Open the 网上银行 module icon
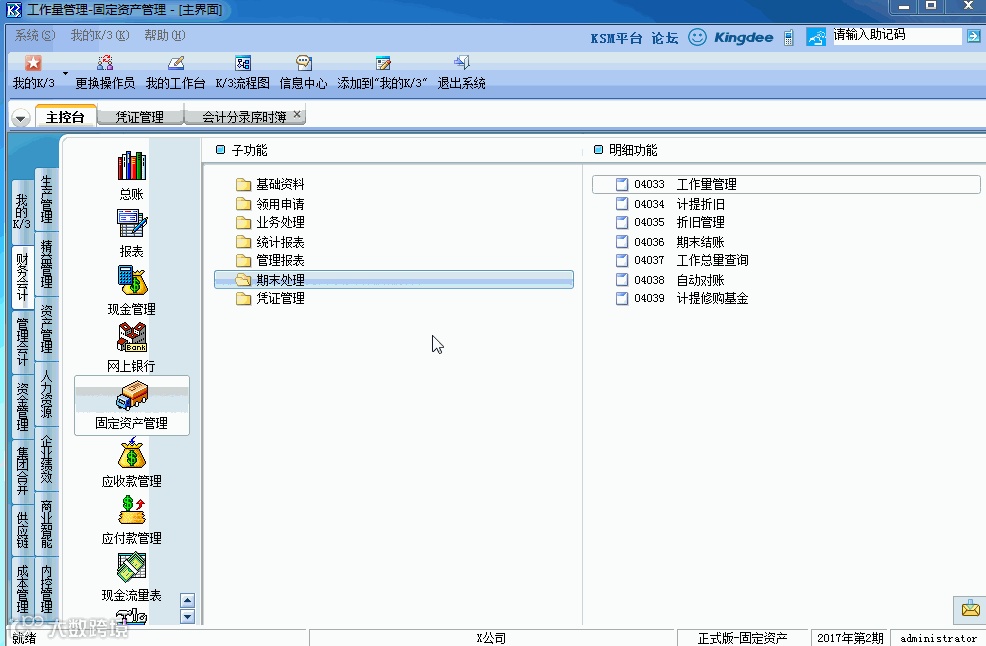 [x=131, y=338]
